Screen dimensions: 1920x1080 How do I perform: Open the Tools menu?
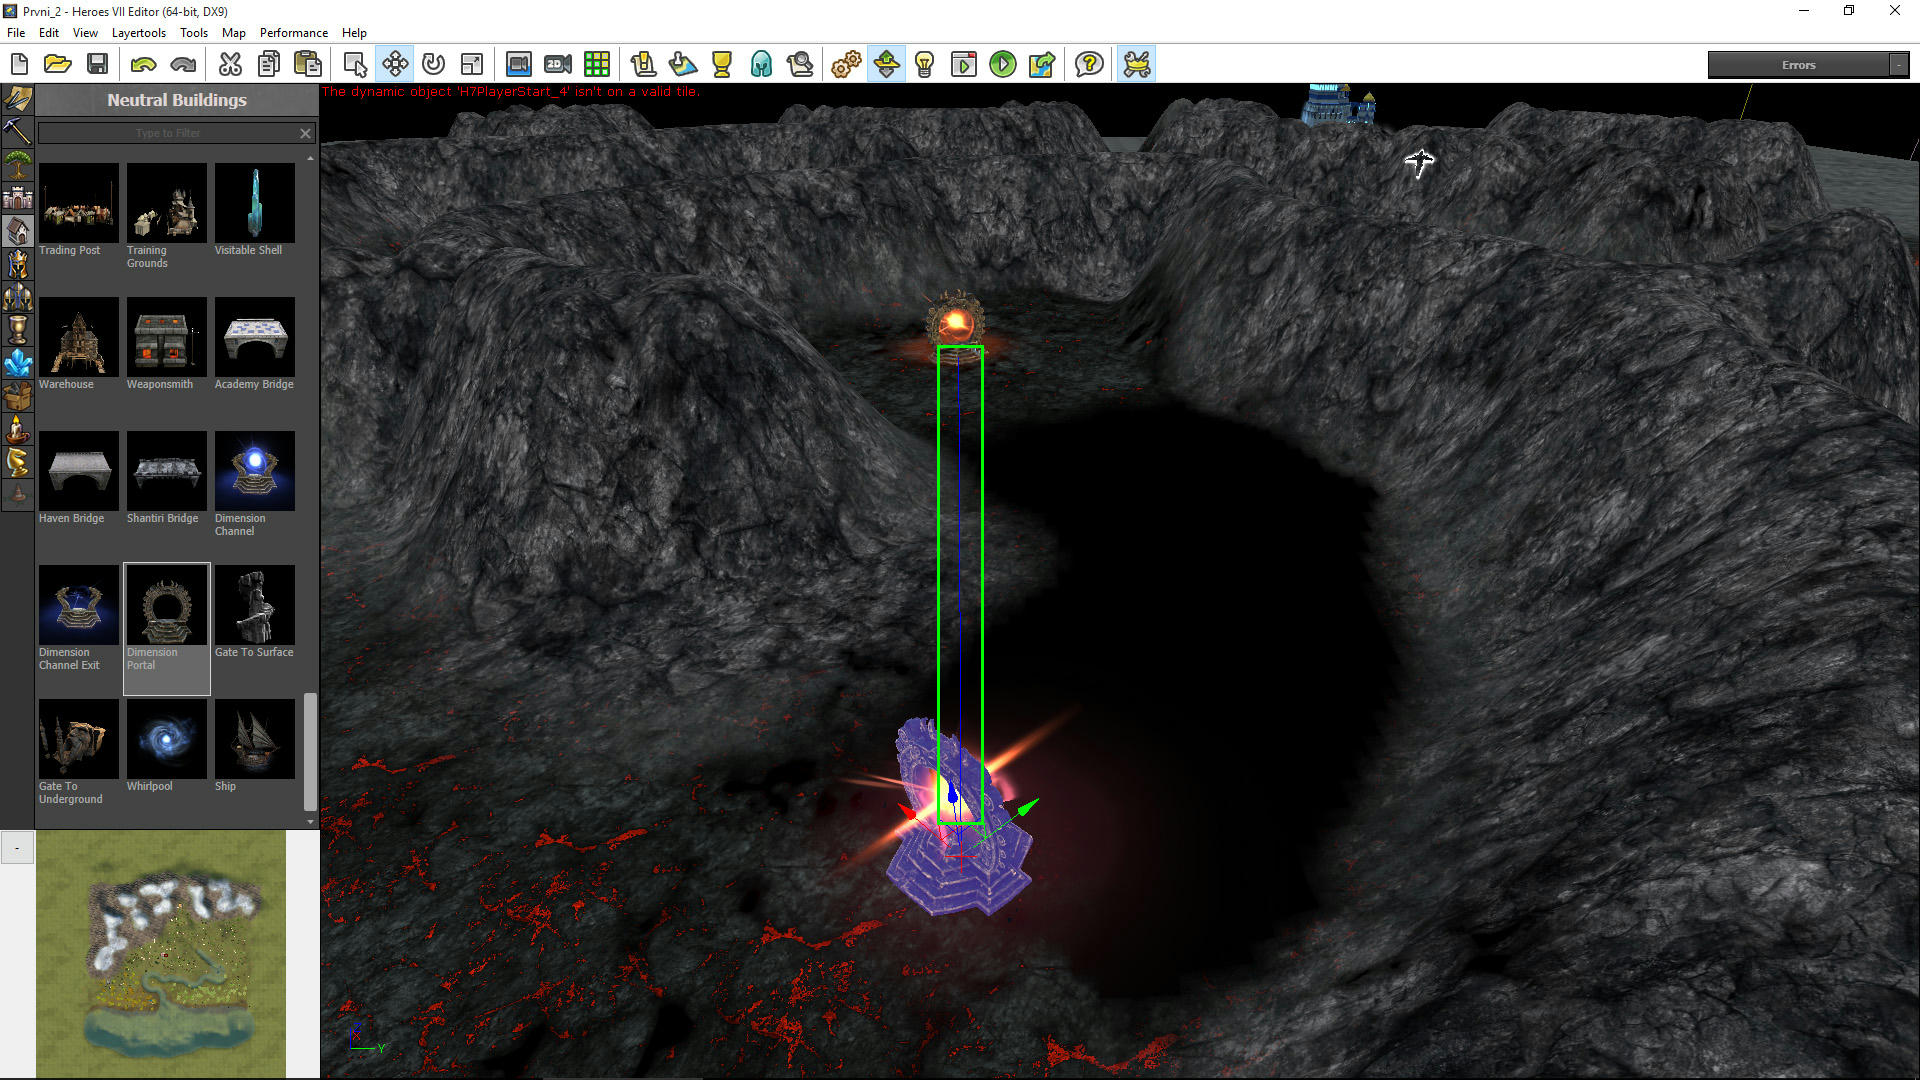194,33
